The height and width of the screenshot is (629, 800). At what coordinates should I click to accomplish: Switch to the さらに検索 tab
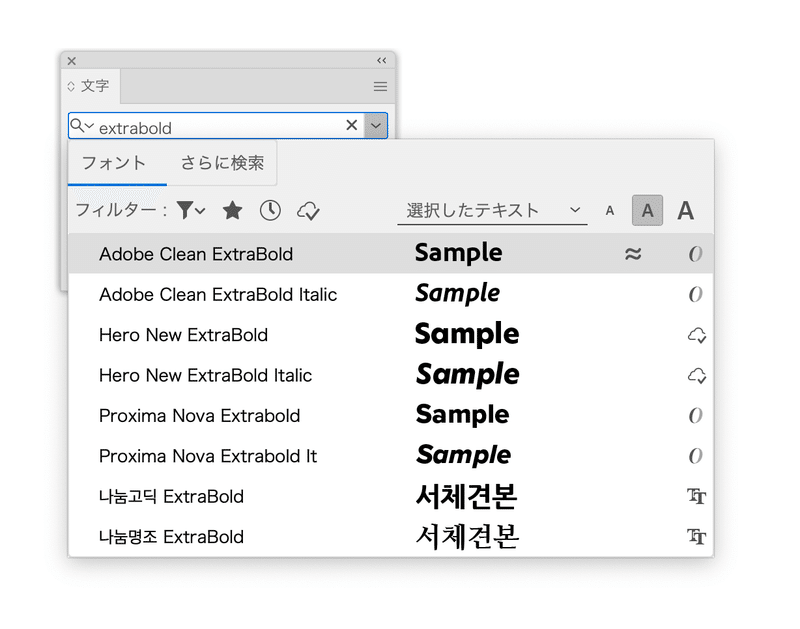pos(222,163)
